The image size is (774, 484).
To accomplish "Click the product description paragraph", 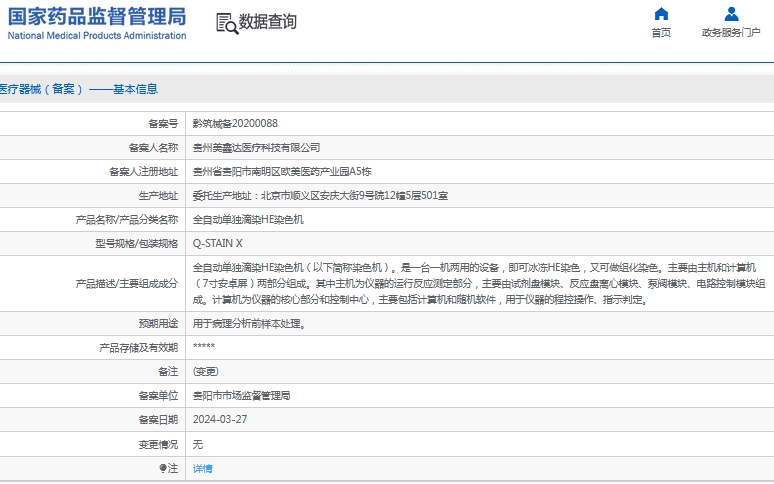I will 479,284.
